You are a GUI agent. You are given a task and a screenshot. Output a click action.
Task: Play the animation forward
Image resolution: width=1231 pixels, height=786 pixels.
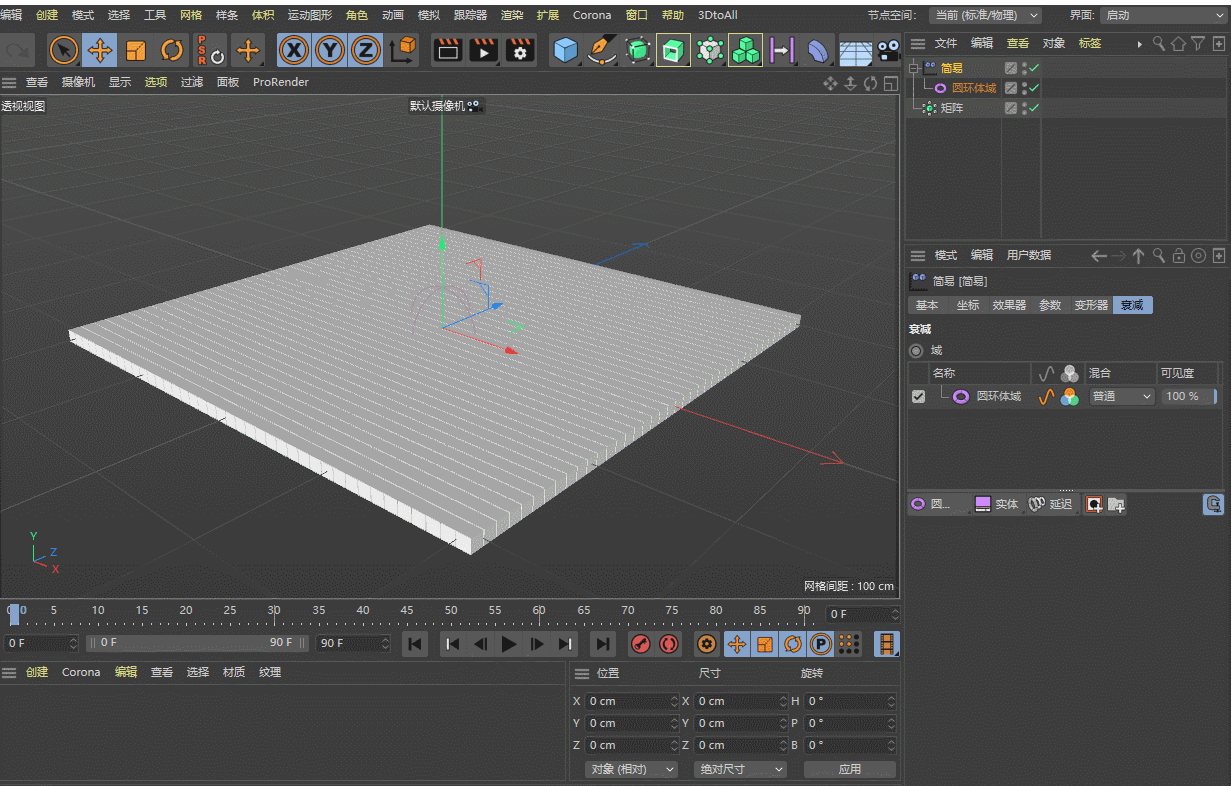(x=509, y=644)
